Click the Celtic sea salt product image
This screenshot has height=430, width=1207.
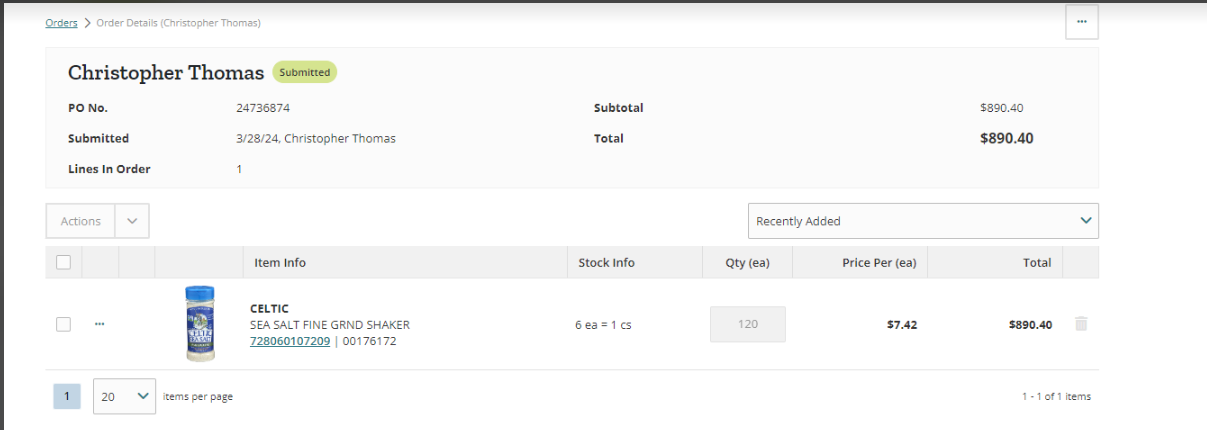(200, 323)
